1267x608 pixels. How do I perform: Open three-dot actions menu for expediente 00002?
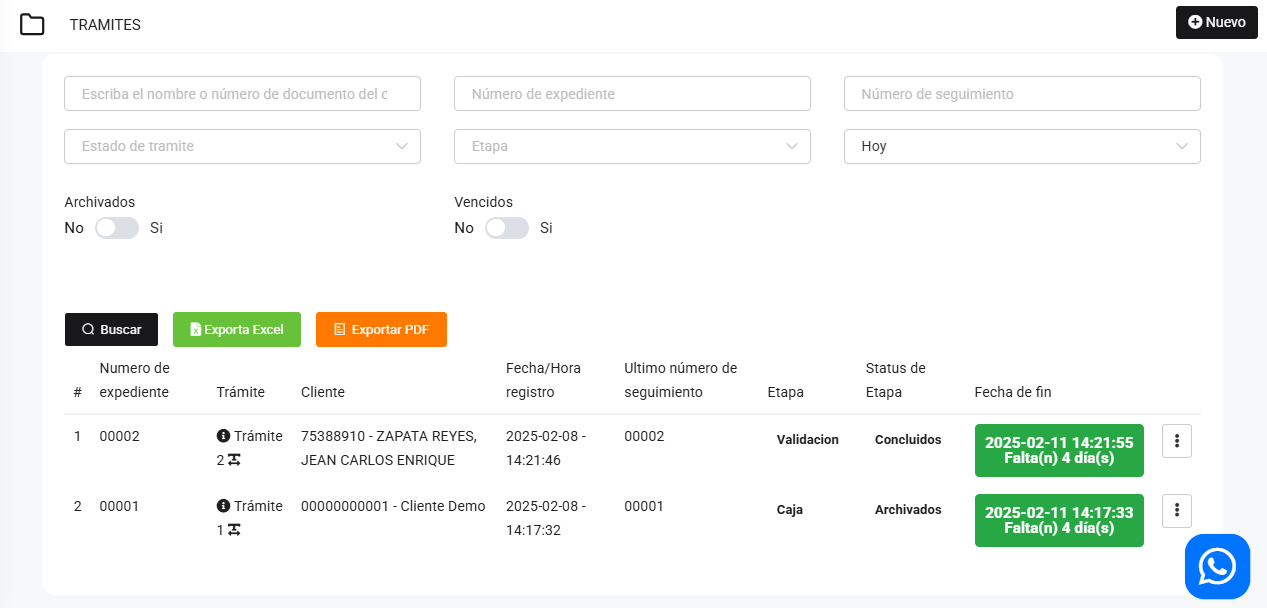click(1176, 441)
